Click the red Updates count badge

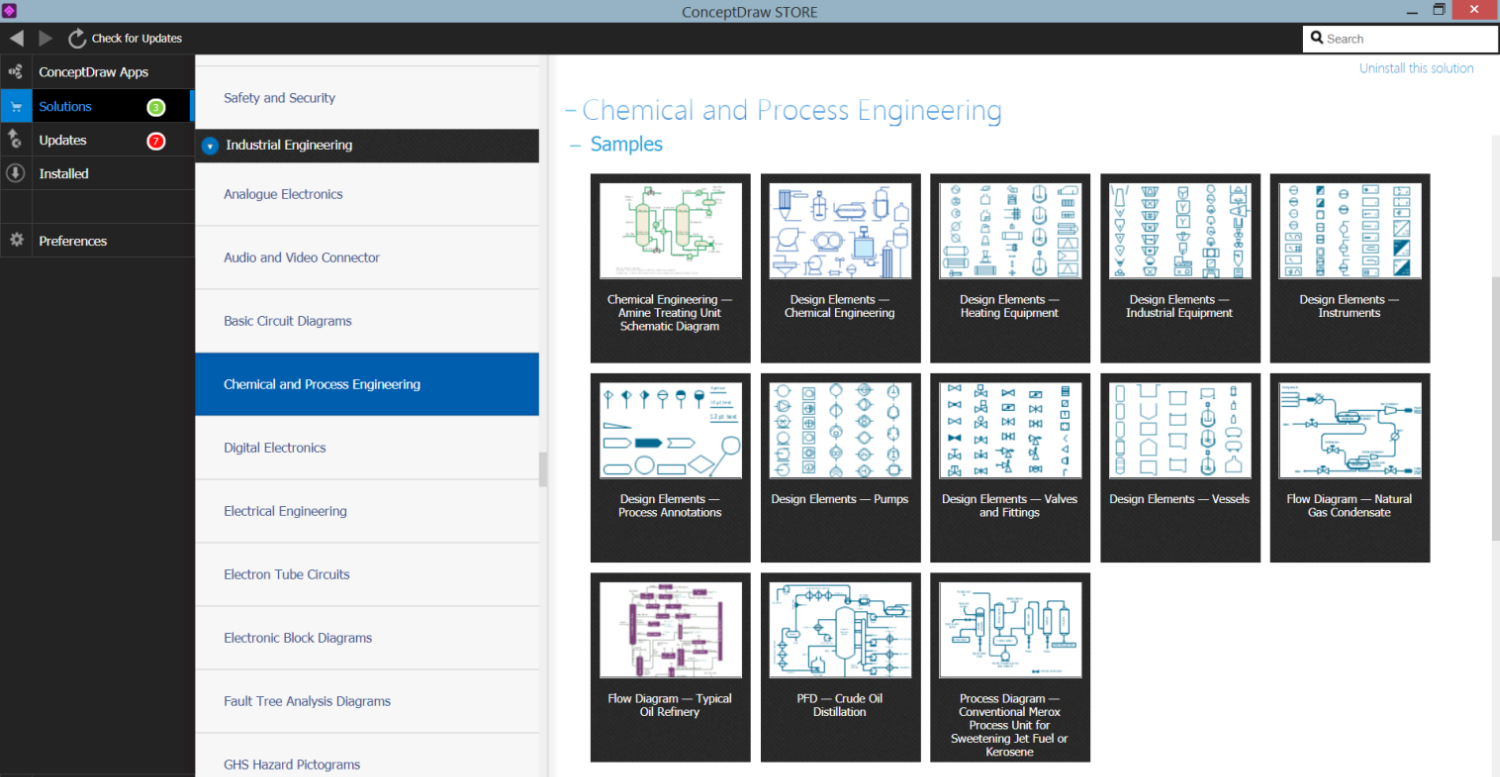pyautogui.click(x=156, y=141)
